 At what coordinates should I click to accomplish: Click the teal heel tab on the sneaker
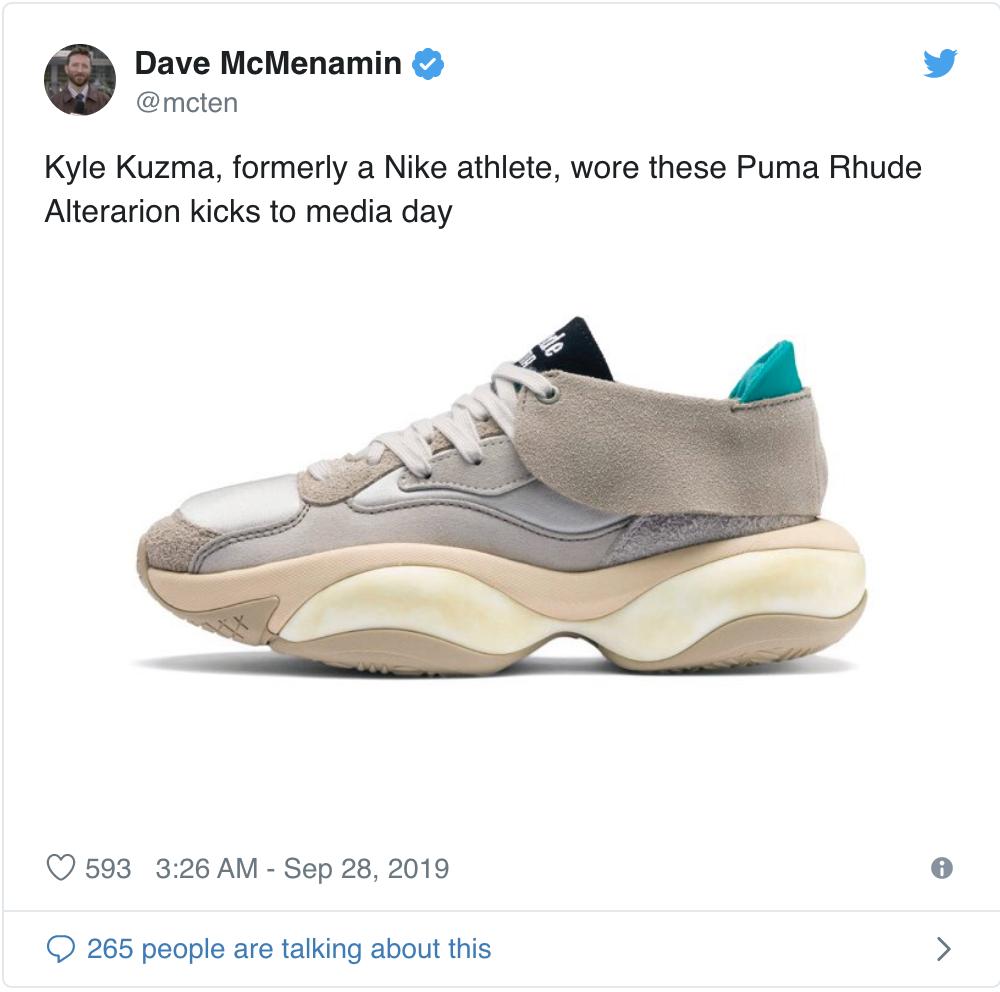tap(767, 372)
